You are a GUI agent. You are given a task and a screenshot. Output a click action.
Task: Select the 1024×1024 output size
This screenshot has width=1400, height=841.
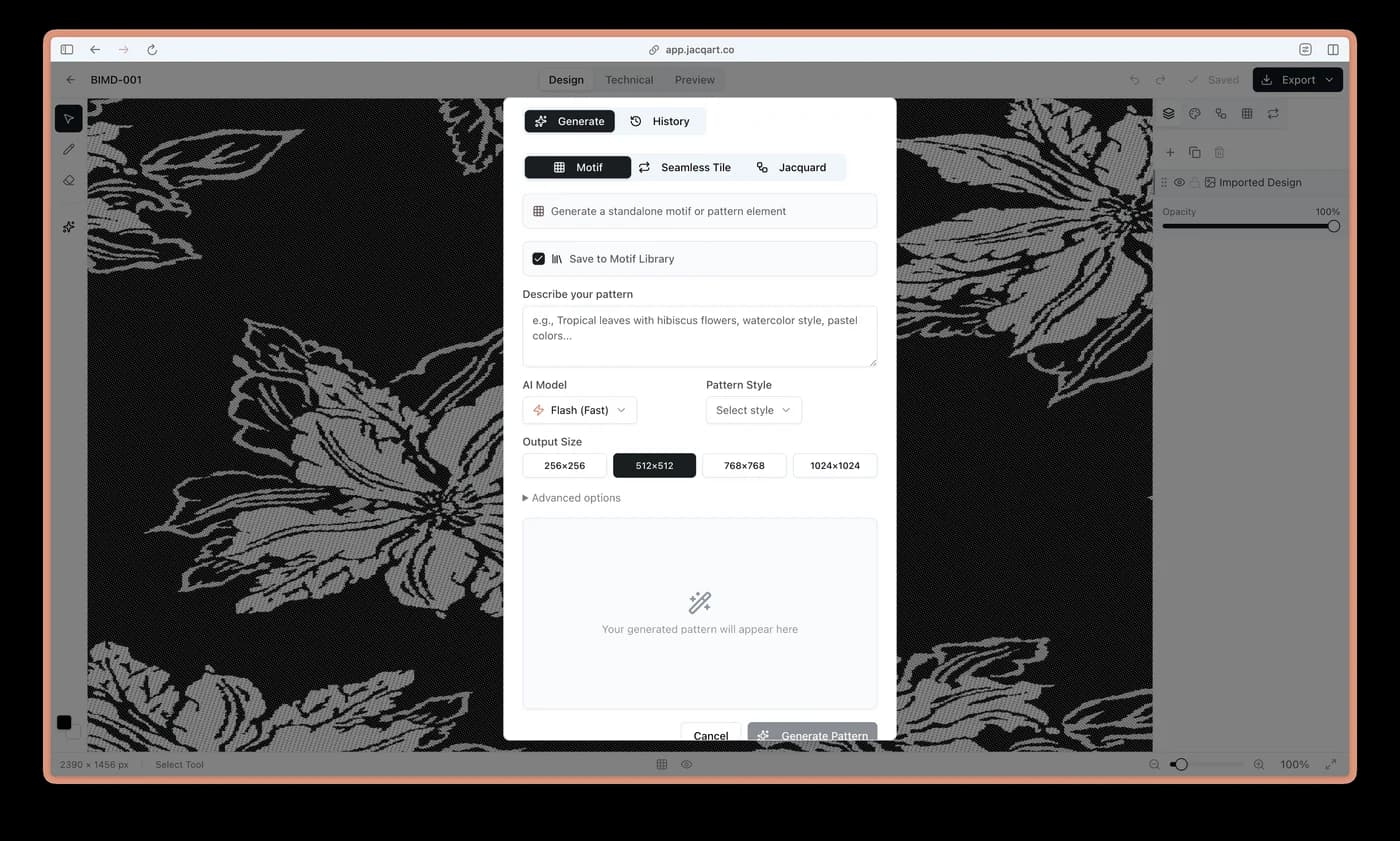coord(835,466)
